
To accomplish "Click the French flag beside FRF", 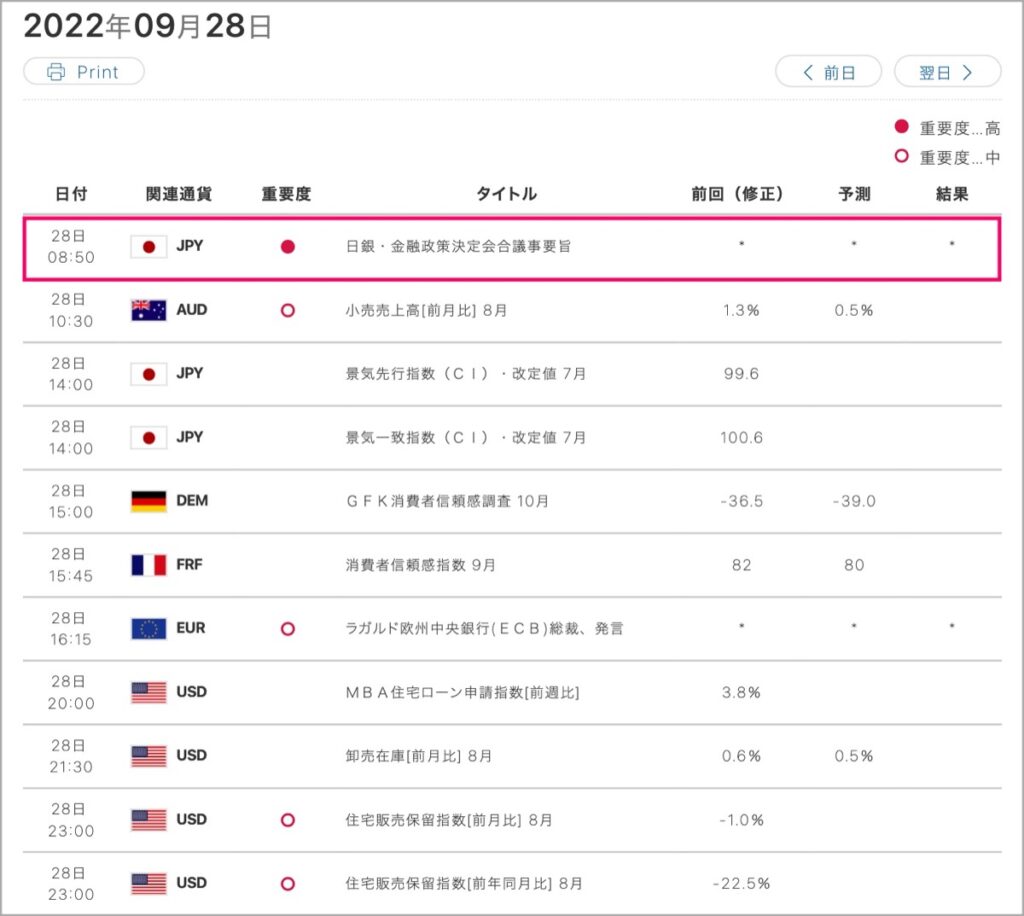I will click(x=149, y=565).
